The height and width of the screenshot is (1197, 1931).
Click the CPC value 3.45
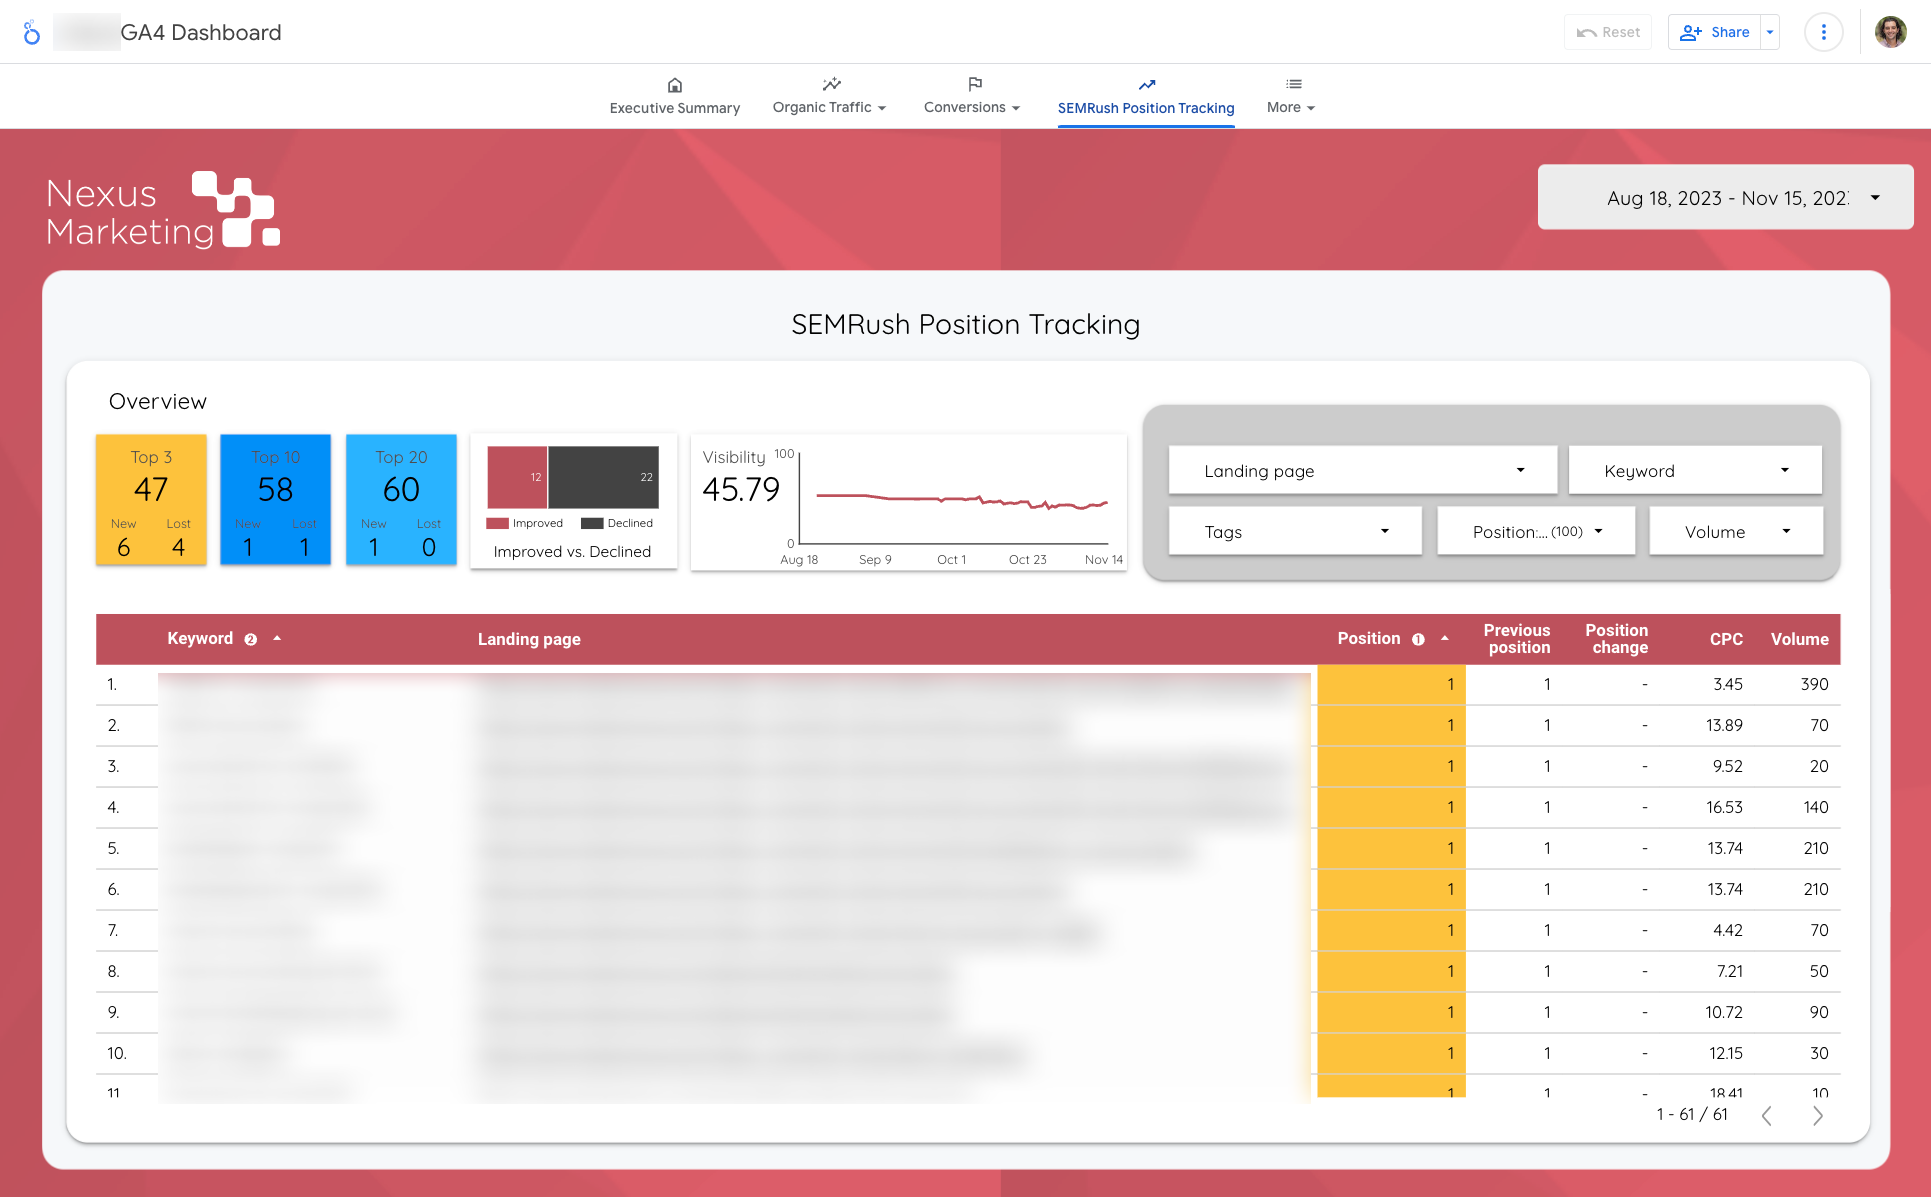1727,684
